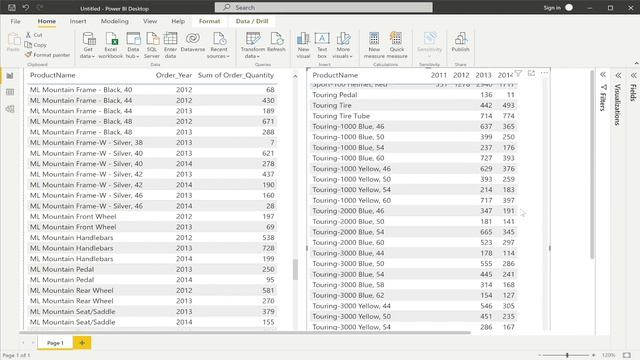The height and width of the screenshot is (360, 640).
Task: Add a new page with plus button
Action: 82,343
